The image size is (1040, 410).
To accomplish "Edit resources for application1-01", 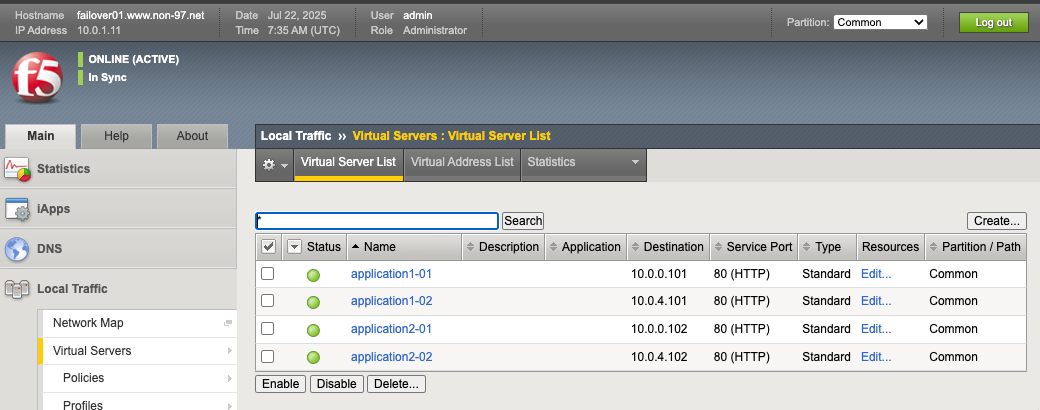I will click(876, 274).
